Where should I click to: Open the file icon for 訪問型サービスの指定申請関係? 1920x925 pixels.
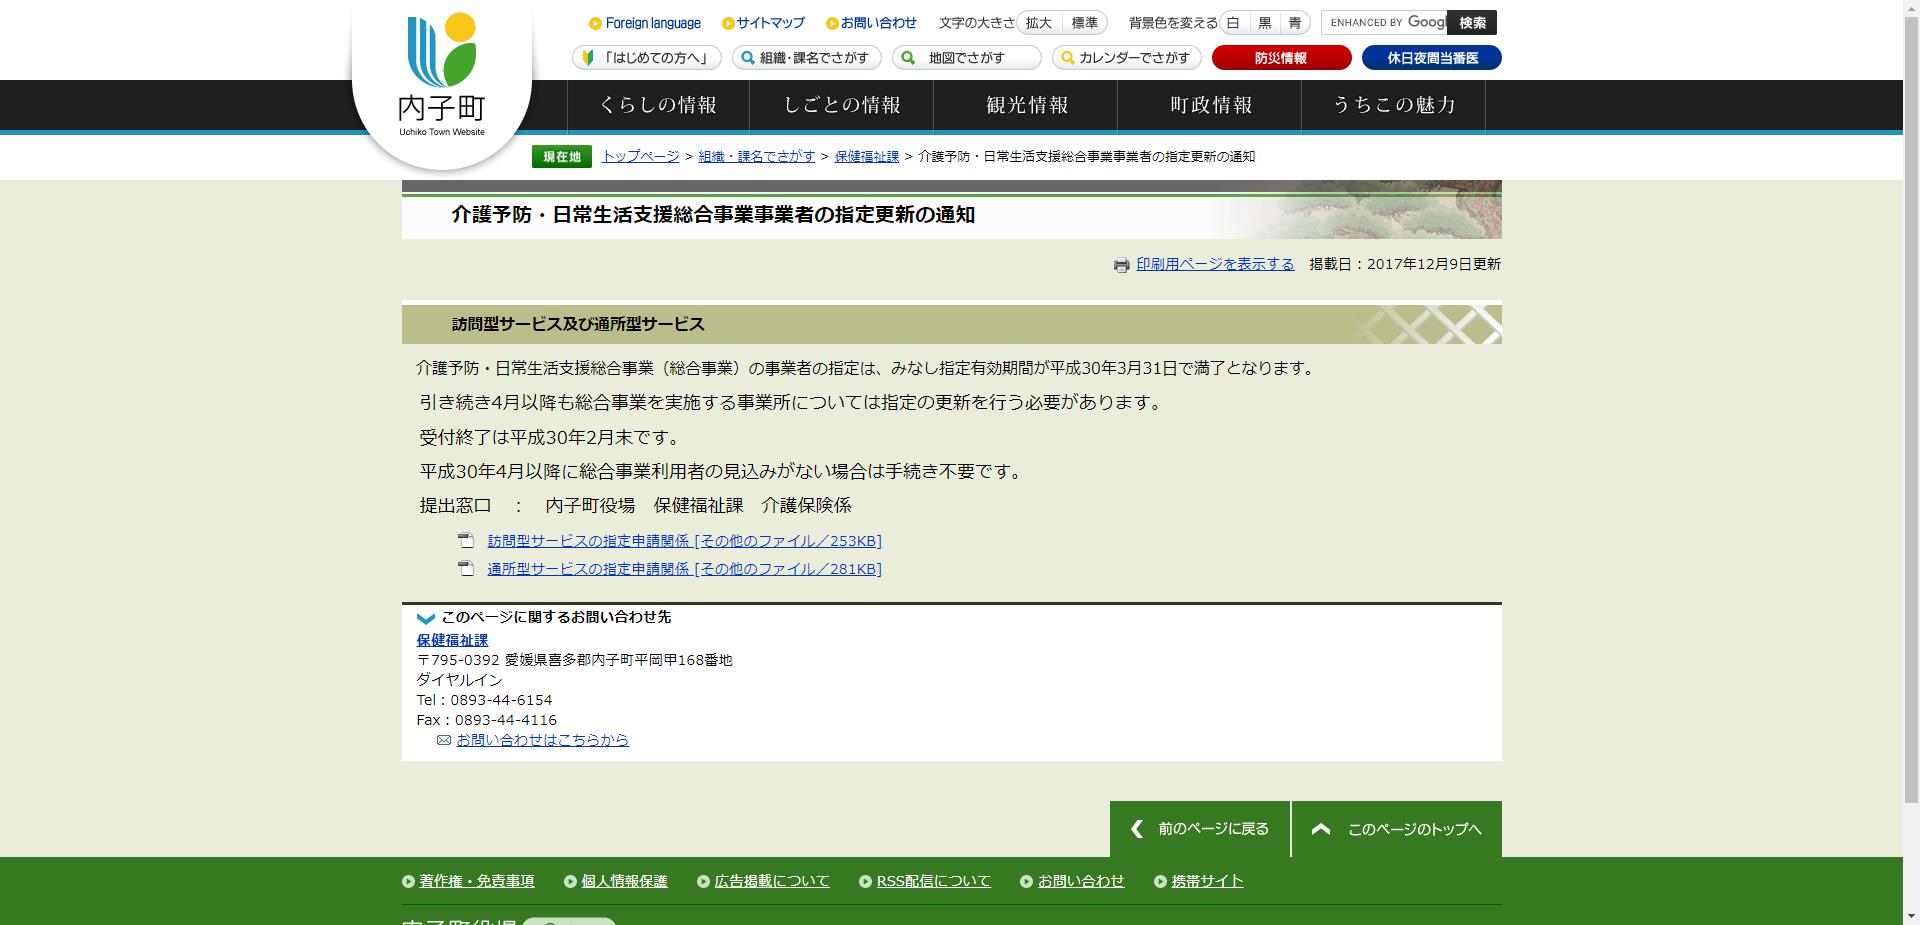(x=466, y=541)
